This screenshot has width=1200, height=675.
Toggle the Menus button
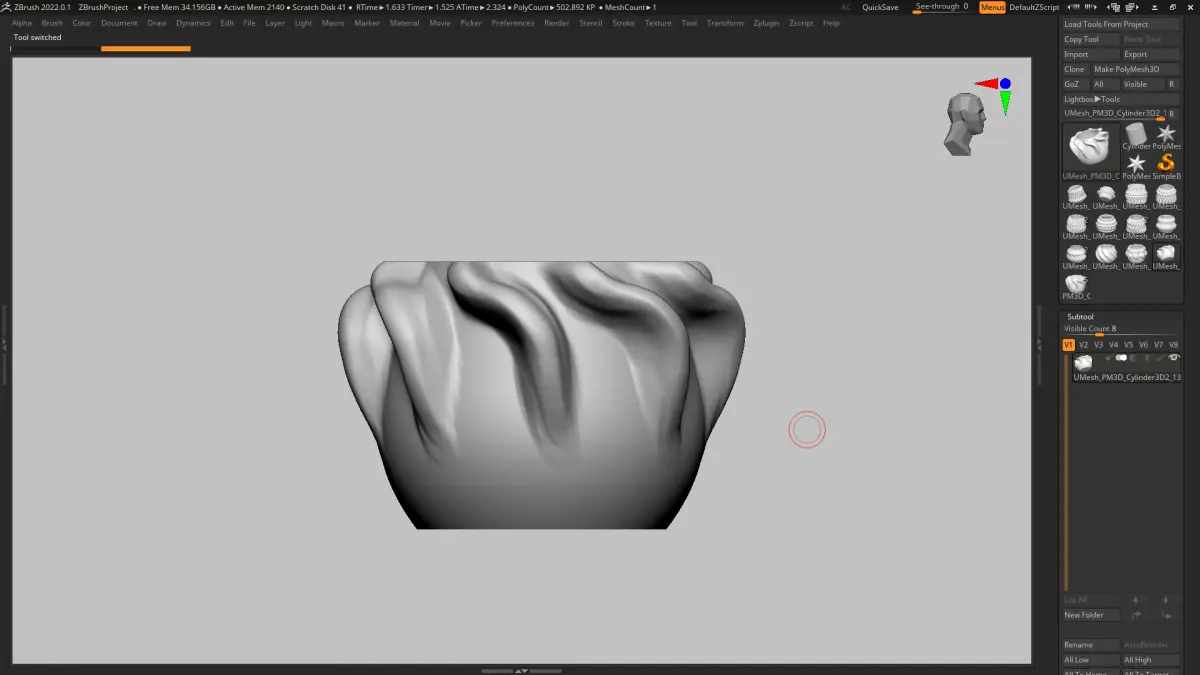(x=992, y=7)
